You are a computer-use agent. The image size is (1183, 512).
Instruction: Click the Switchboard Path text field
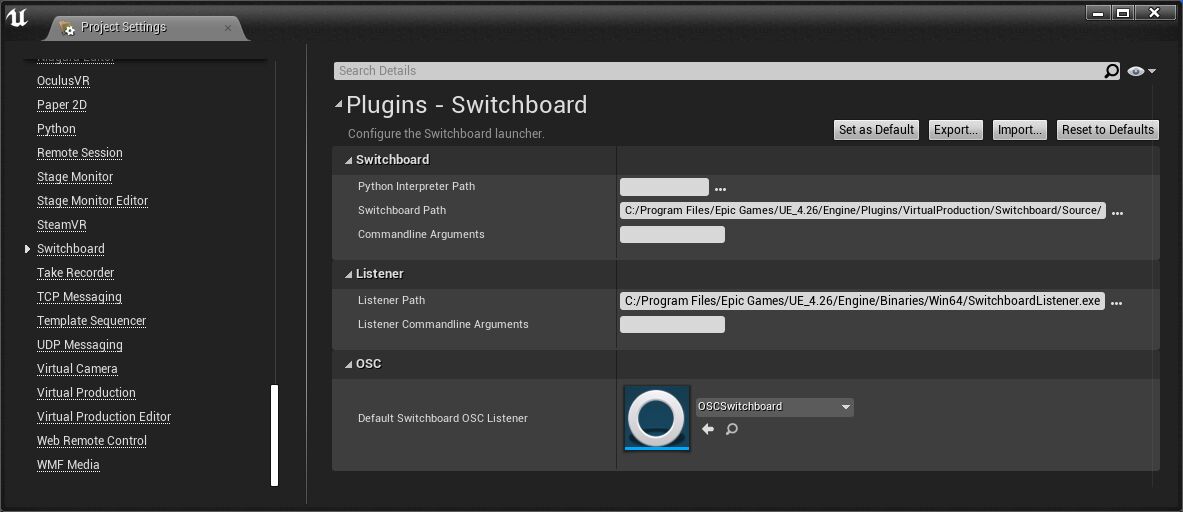pyautogui.click(x=862, y=210)
